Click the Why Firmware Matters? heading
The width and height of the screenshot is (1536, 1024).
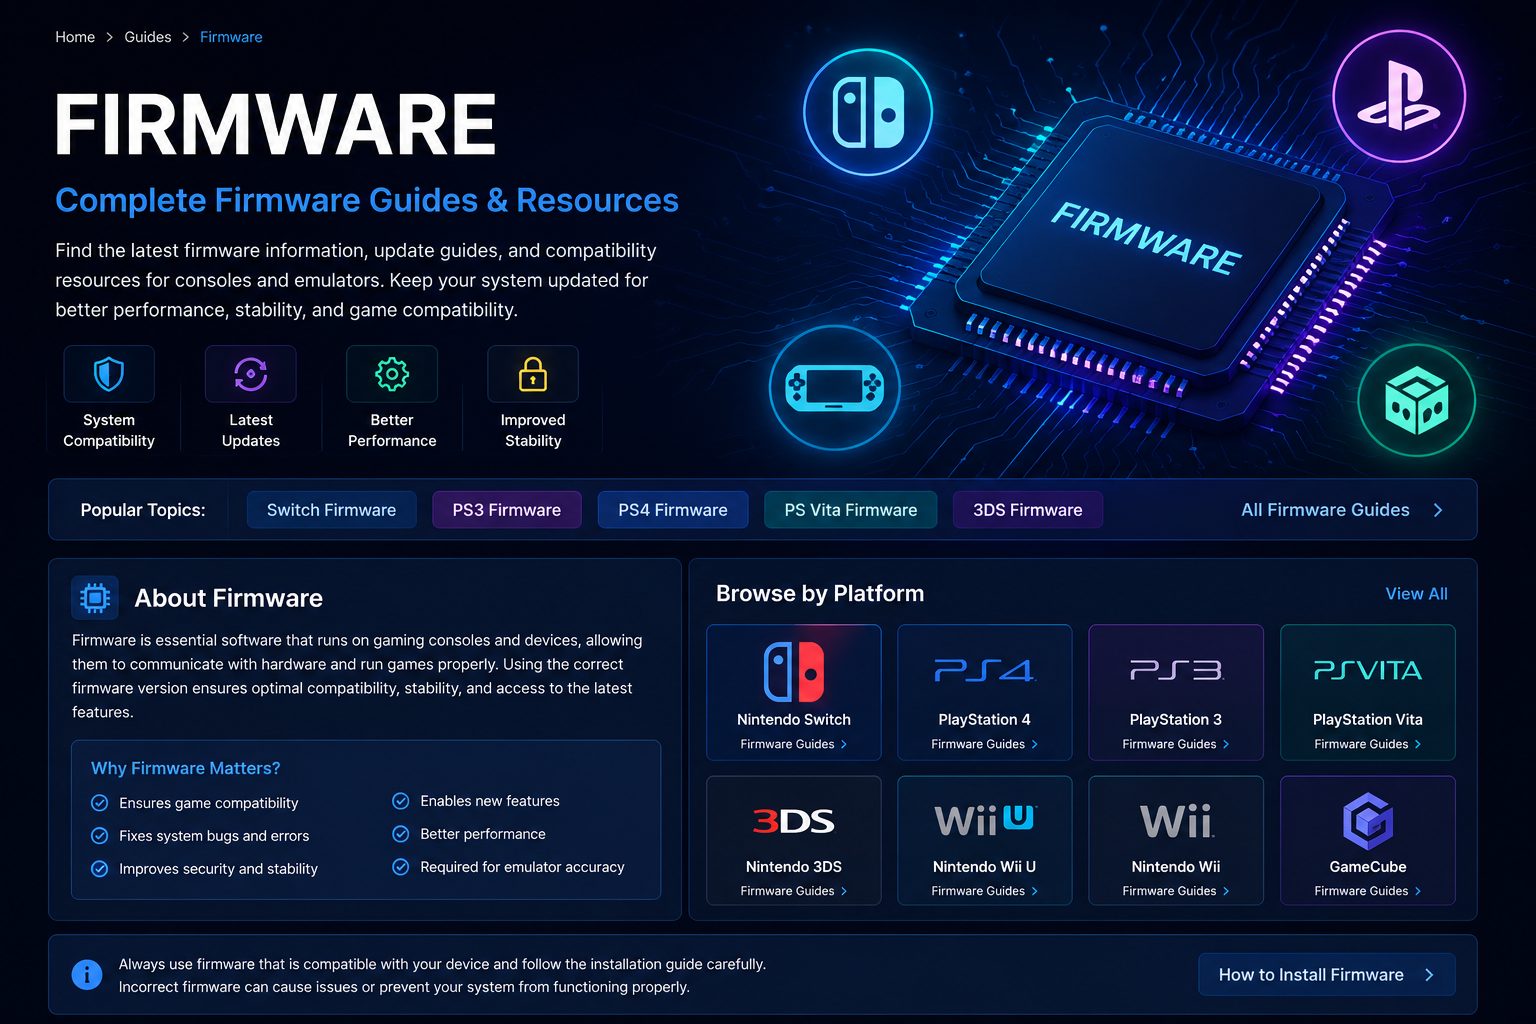(186, 768)
